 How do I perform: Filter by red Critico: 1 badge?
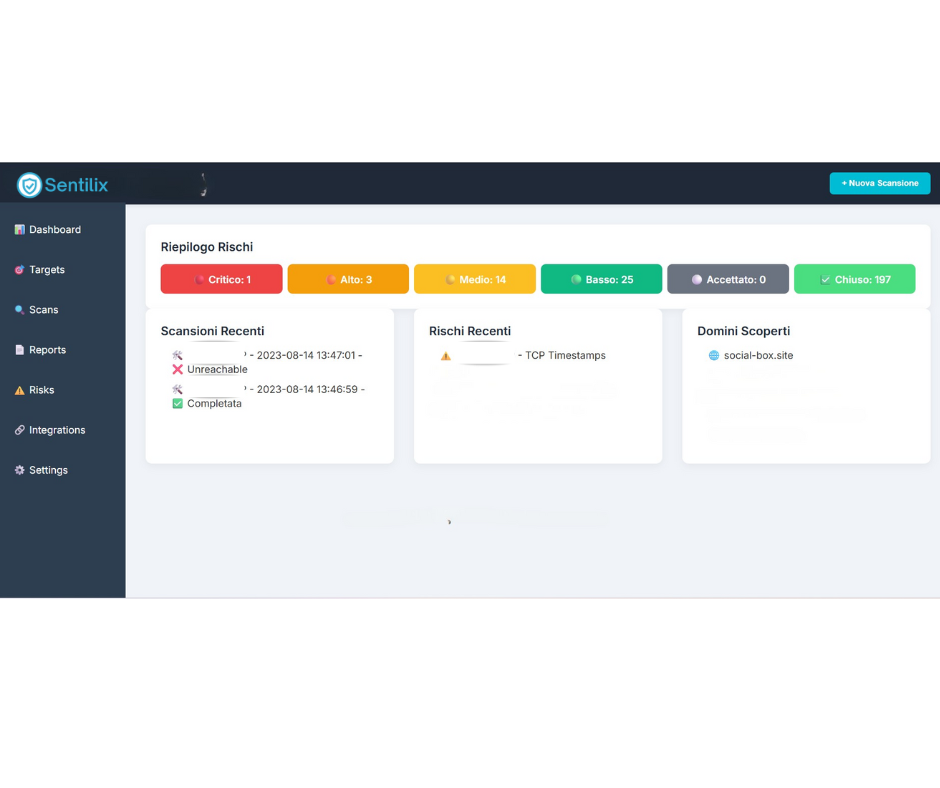[221, 279]
